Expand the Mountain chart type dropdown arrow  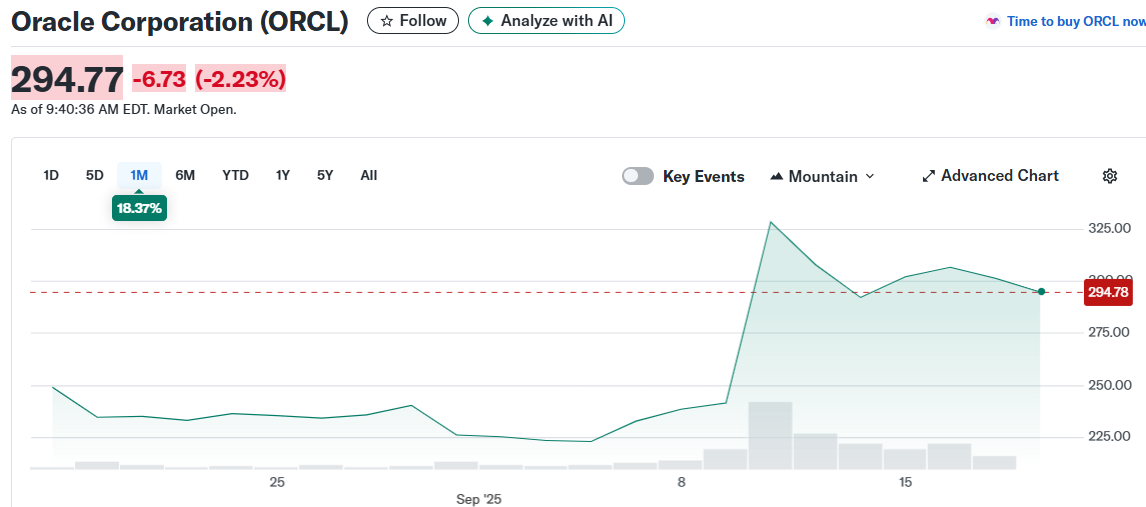(870, 176)
